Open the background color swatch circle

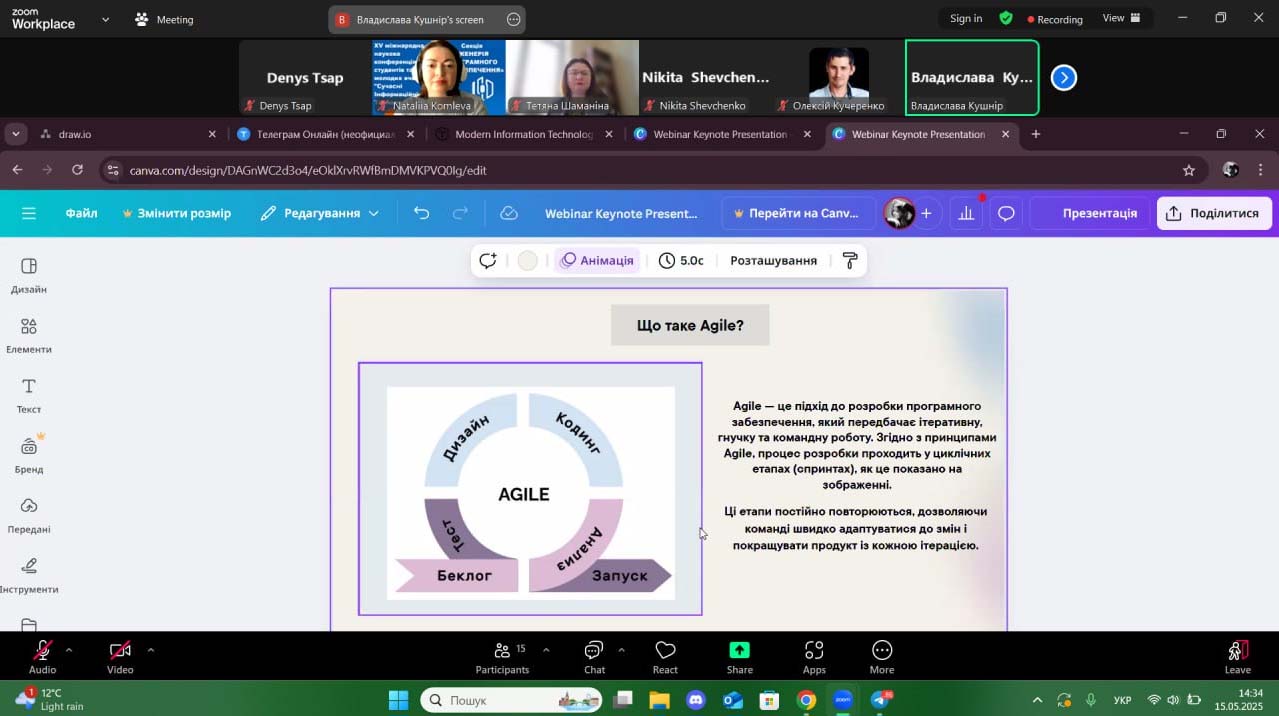pos(528,261)
